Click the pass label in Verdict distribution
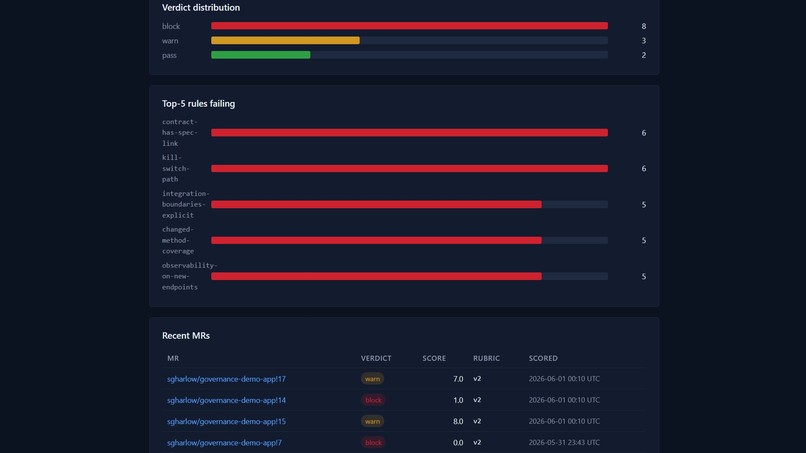Image resolution: width=806 pixels, height=453 pixels. click(x=169, y=55)
